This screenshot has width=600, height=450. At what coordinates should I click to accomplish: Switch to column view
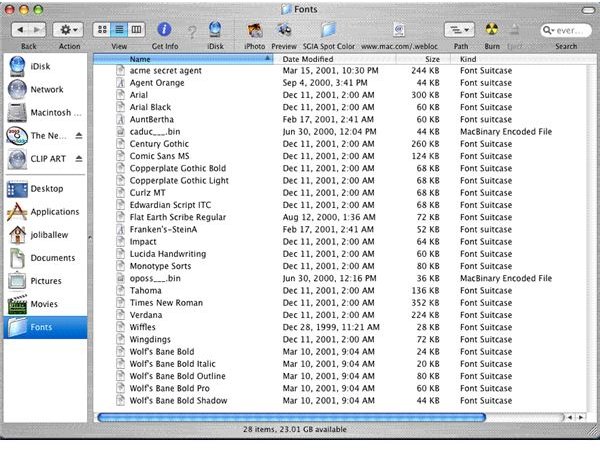(x=136, y=29)
